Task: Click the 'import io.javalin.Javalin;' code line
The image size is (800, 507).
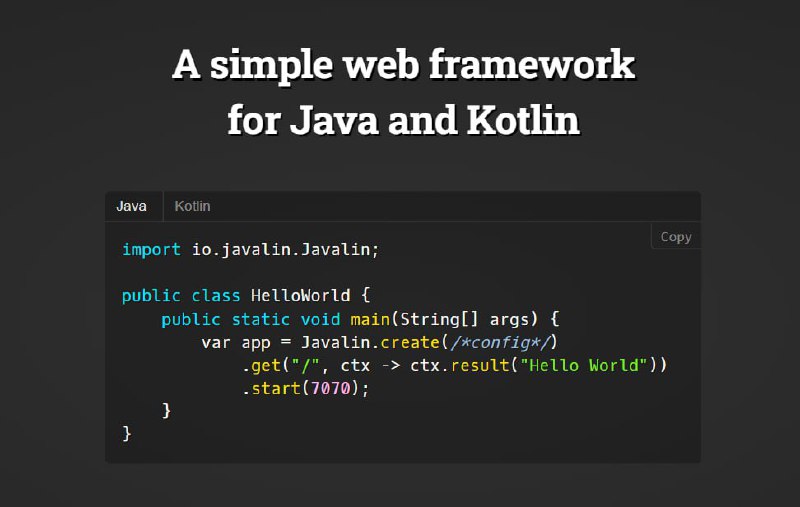Action: click(x=251, y=249)
